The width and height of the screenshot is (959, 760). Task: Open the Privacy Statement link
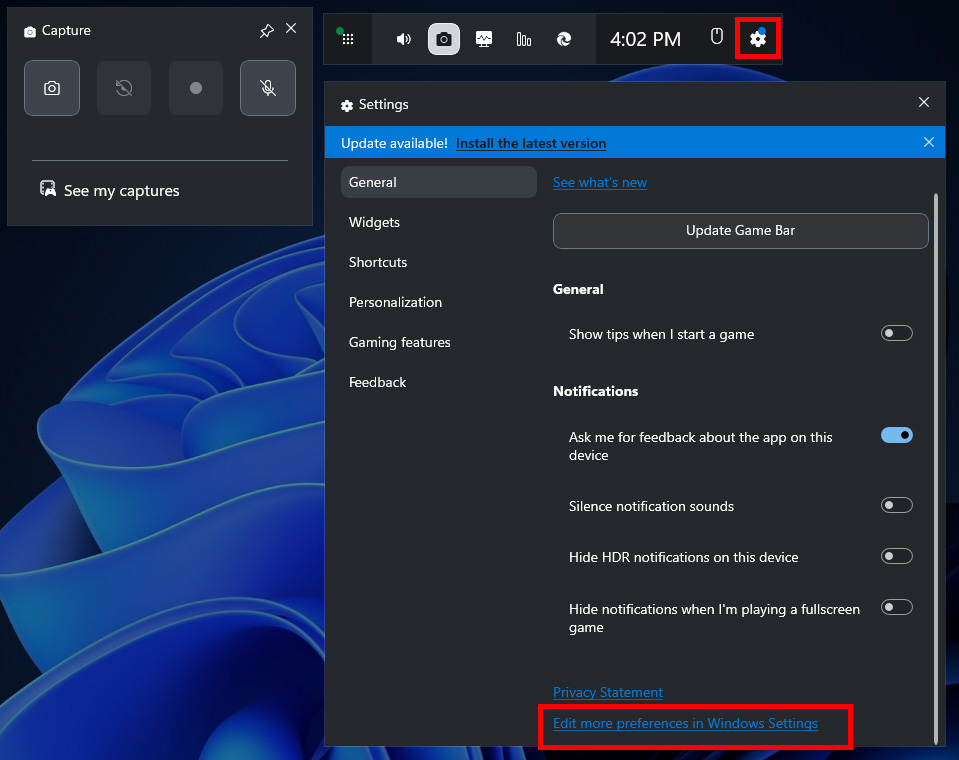(608, 692)
